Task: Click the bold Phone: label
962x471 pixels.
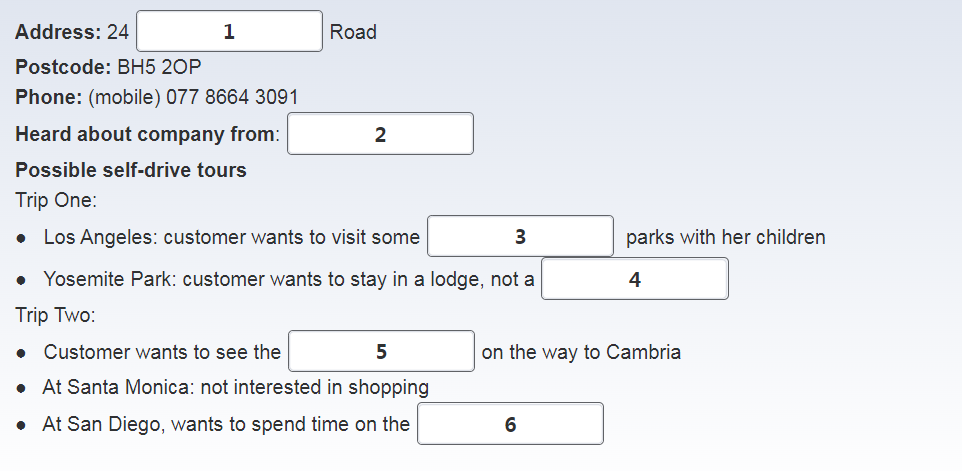Action: coord(48,97)
